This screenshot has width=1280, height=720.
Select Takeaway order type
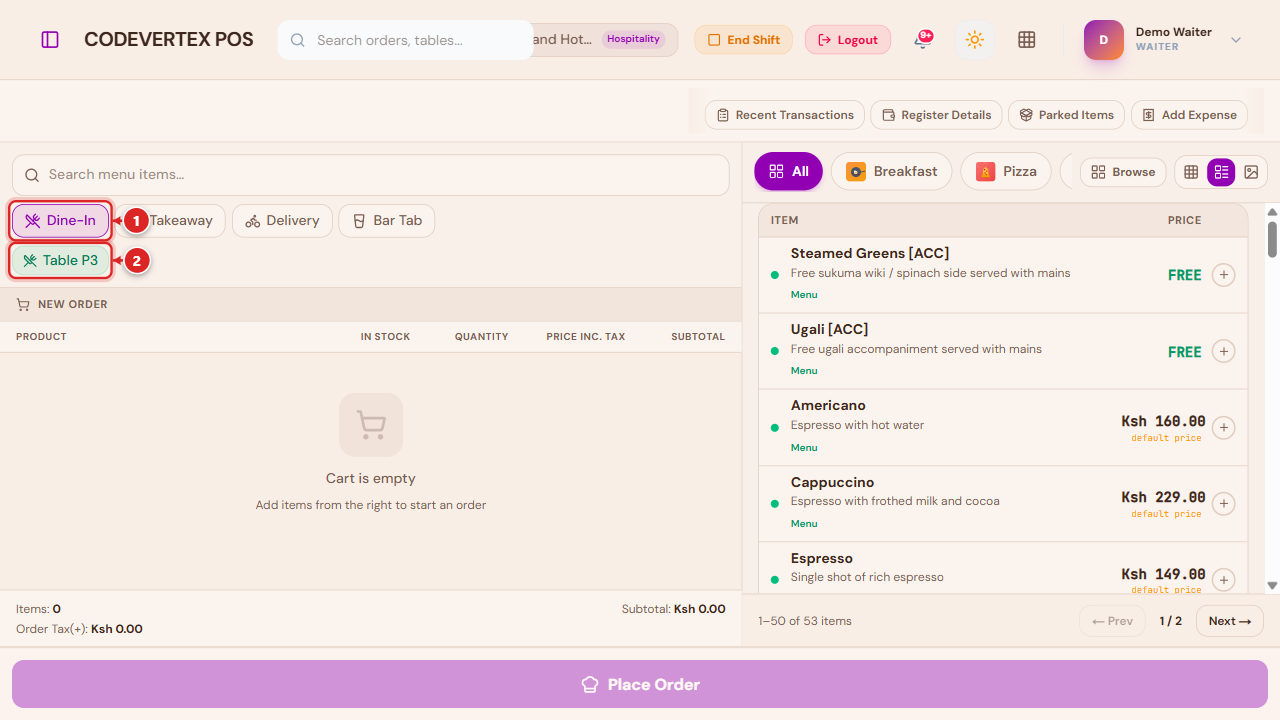(170, 221)
